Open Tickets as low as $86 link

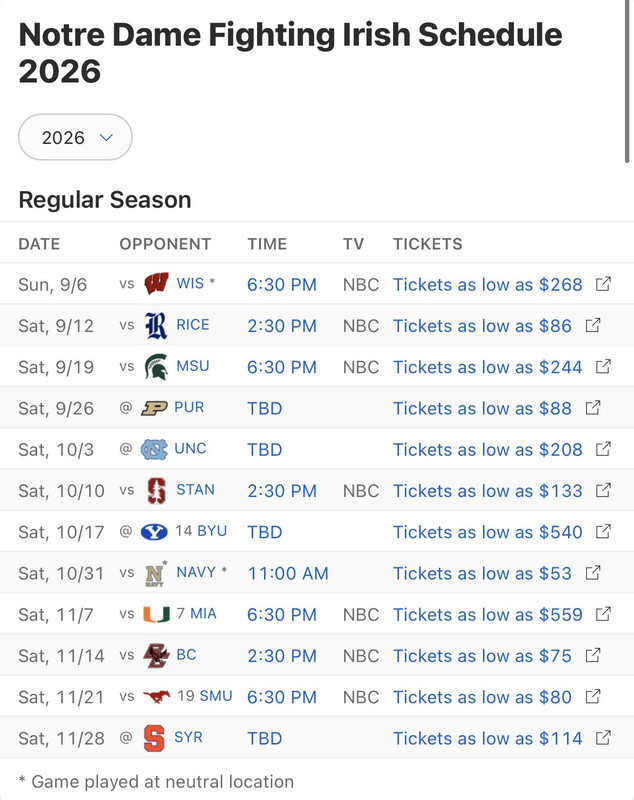point(482,326)
